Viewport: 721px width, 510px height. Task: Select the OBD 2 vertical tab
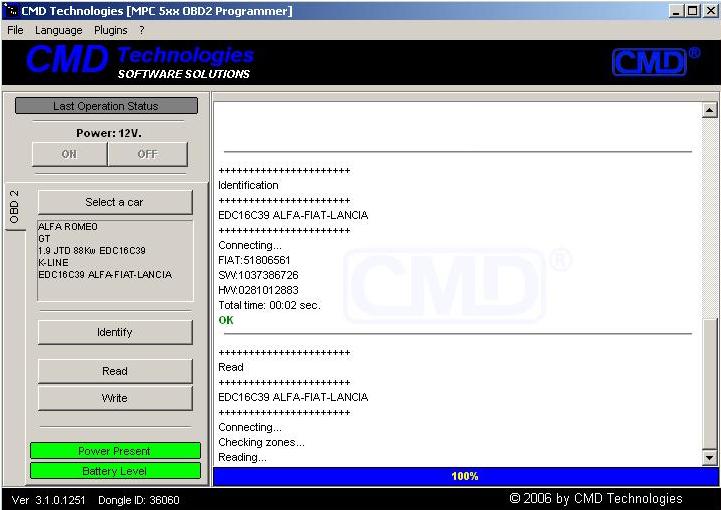[x=15, y=207]
